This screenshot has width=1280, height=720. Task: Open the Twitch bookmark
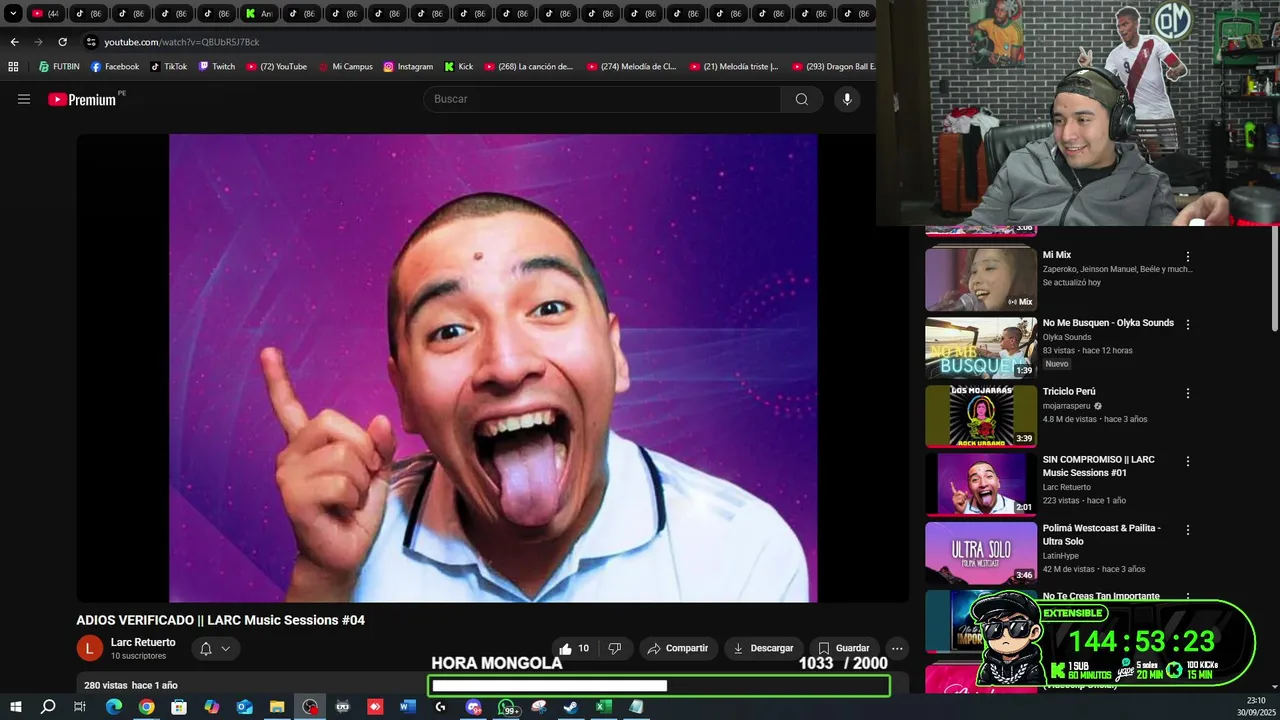pyautogui.click(x=217, y=67)
